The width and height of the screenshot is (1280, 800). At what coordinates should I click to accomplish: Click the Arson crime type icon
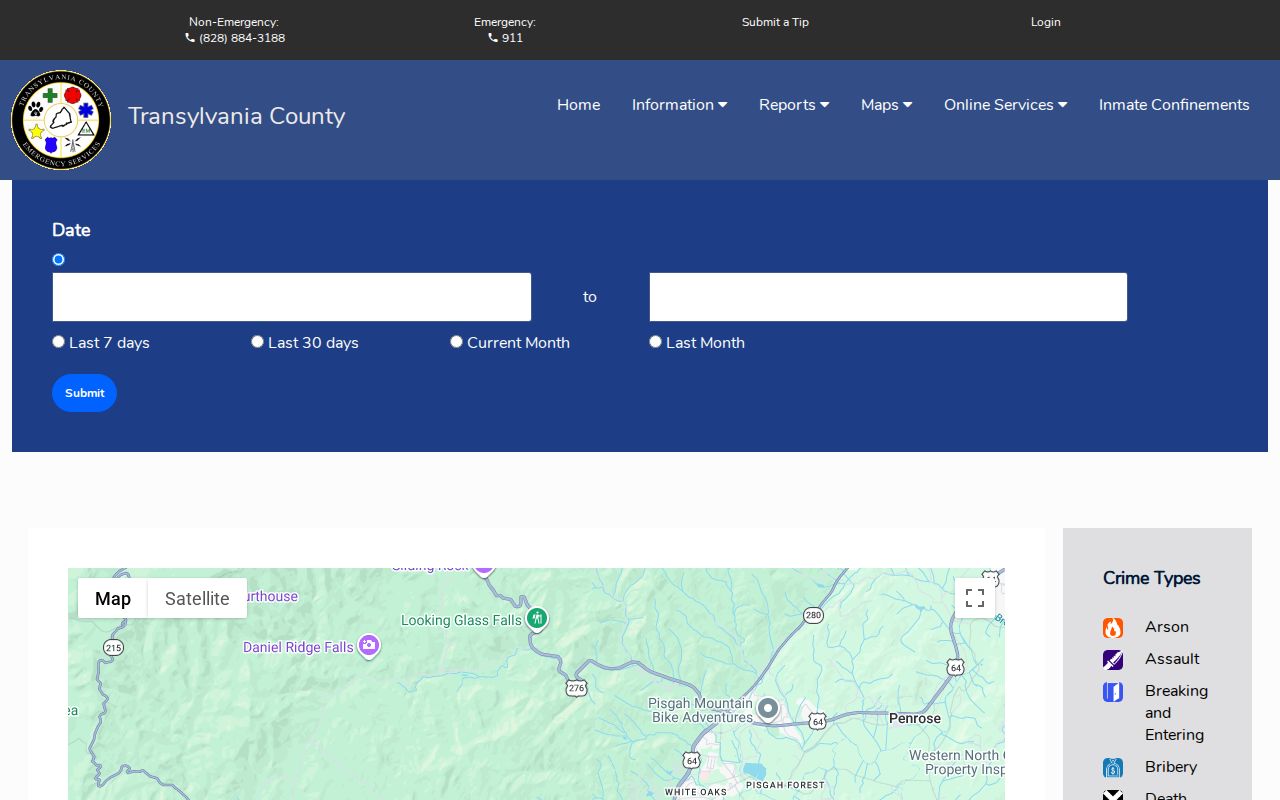pos(1113,628)
